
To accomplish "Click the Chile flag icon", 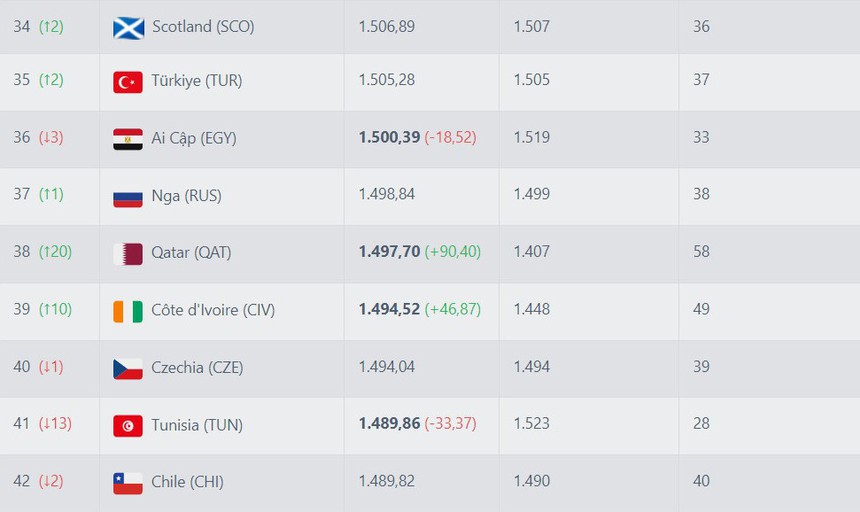I will tap(128, 483).
